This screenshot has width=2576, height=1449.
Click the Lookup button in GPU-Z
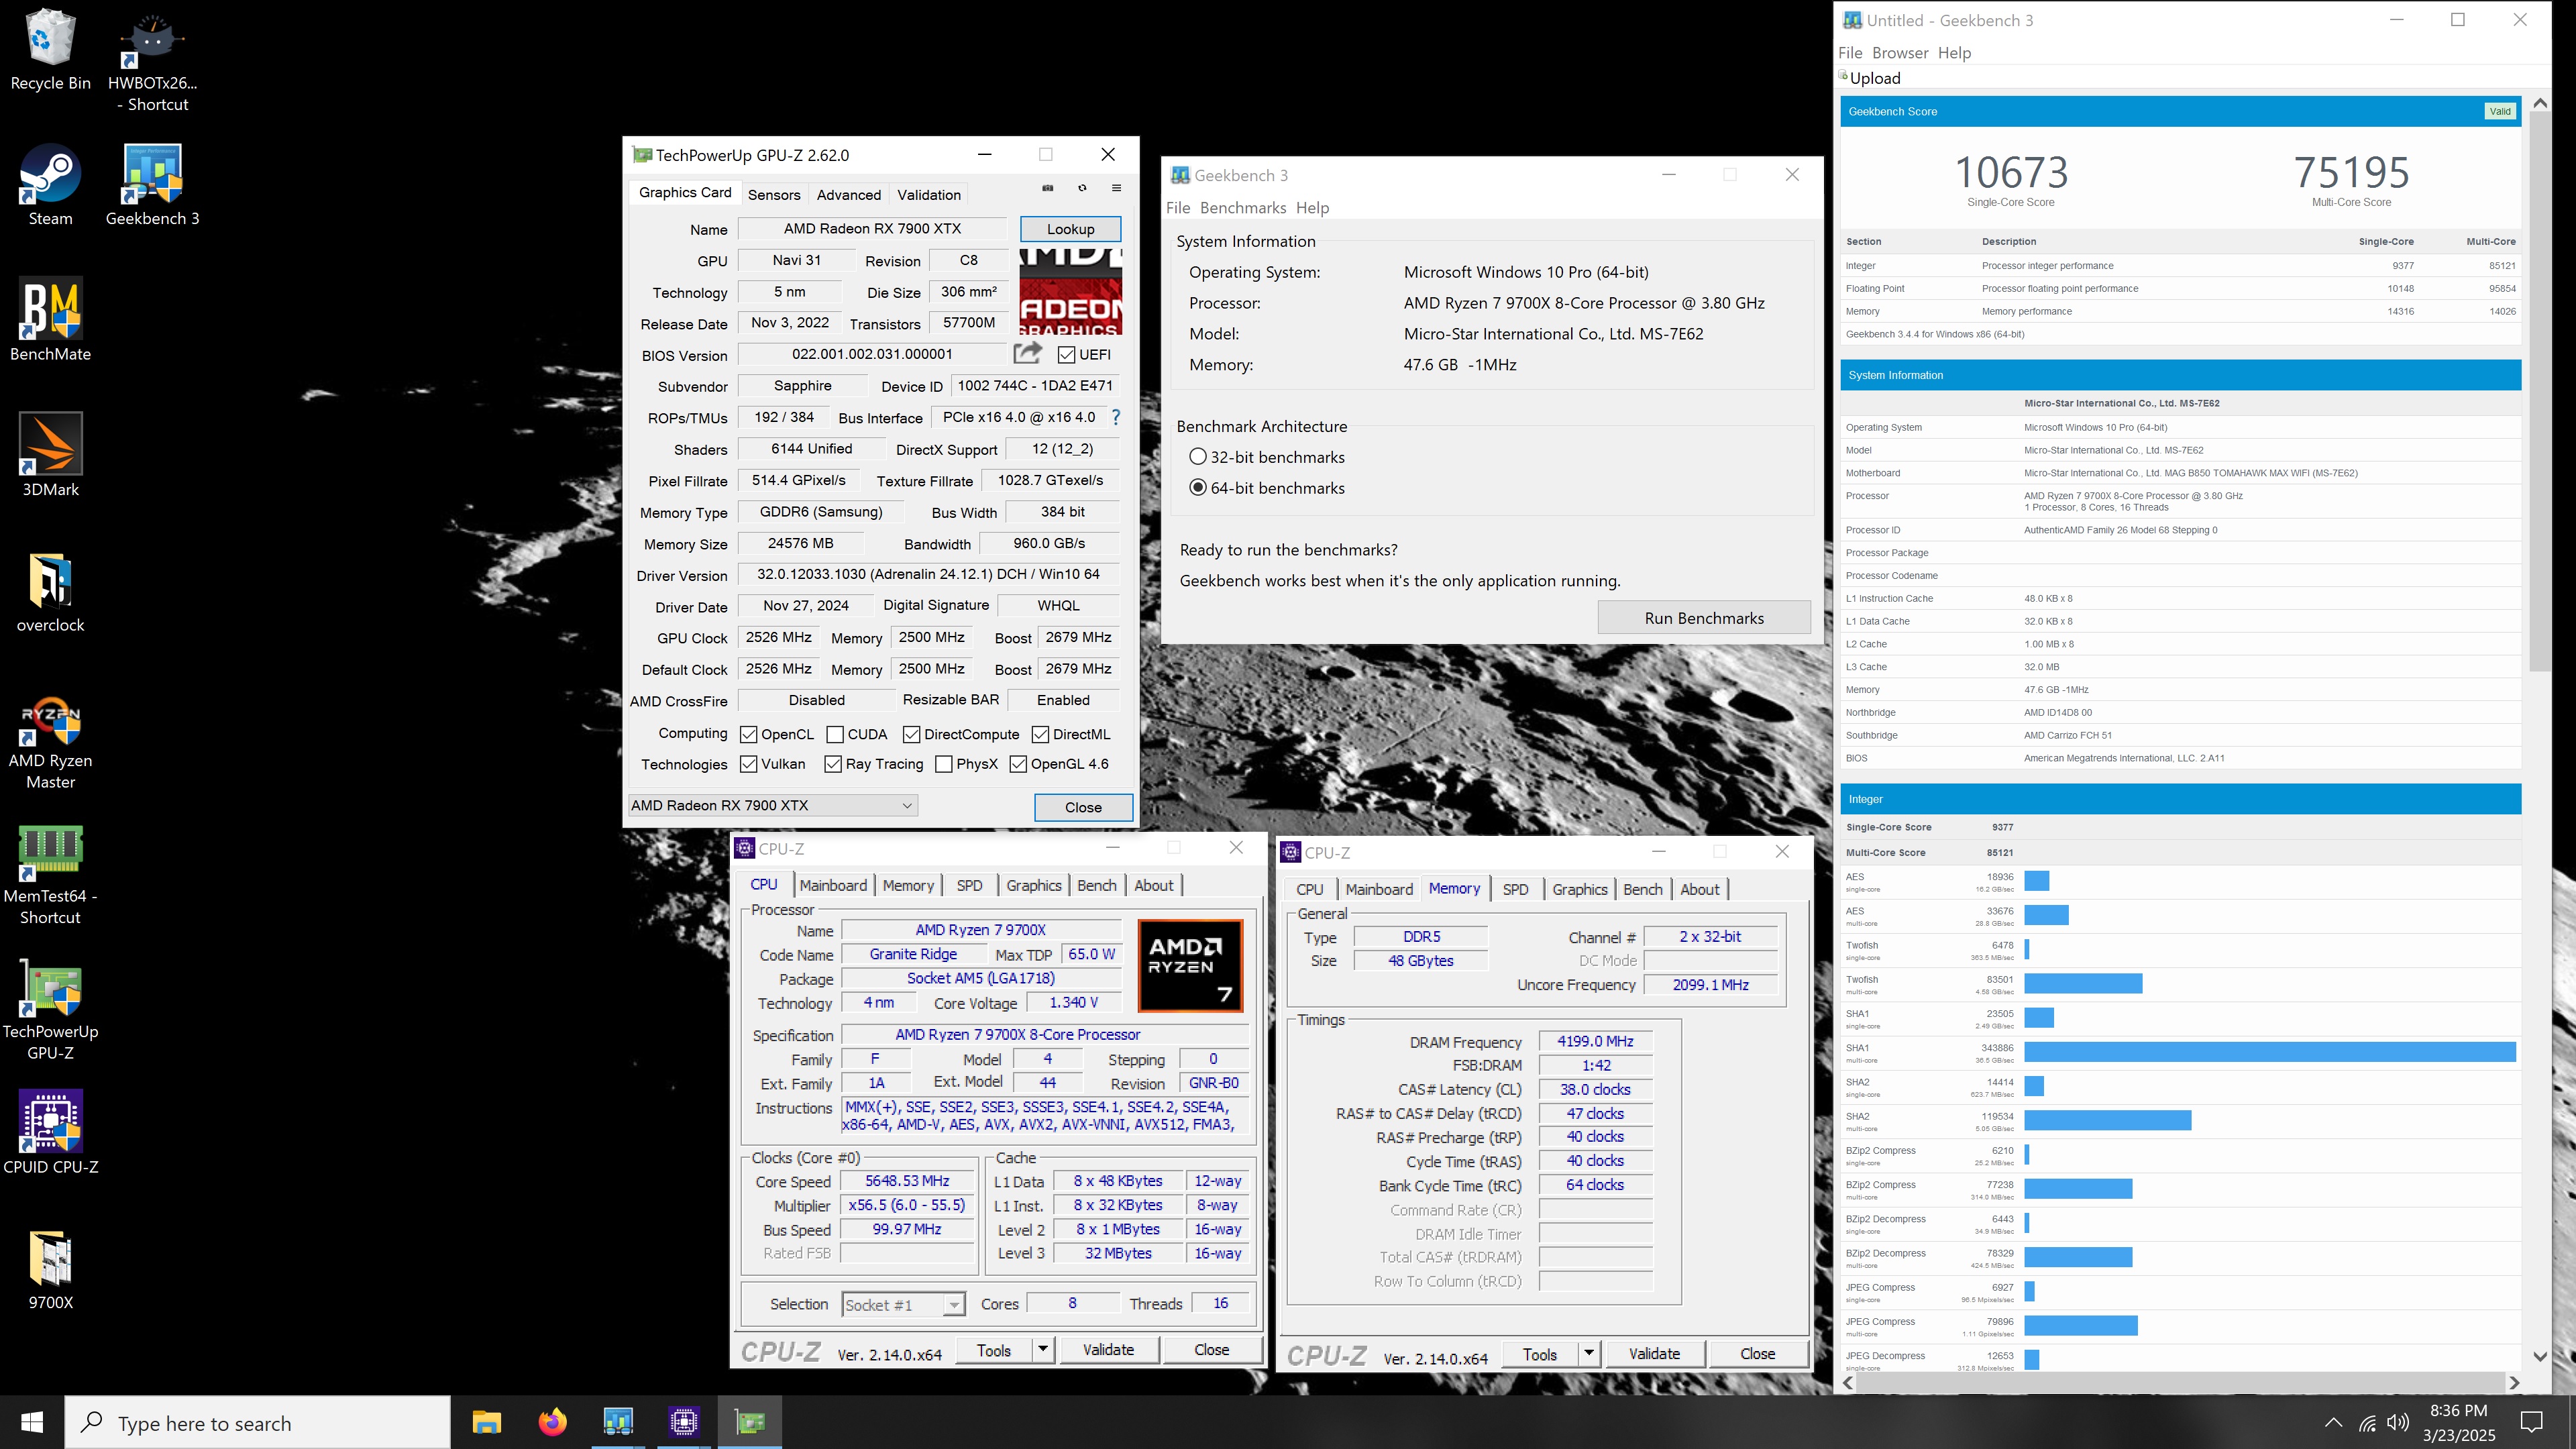click(1070, 229)
